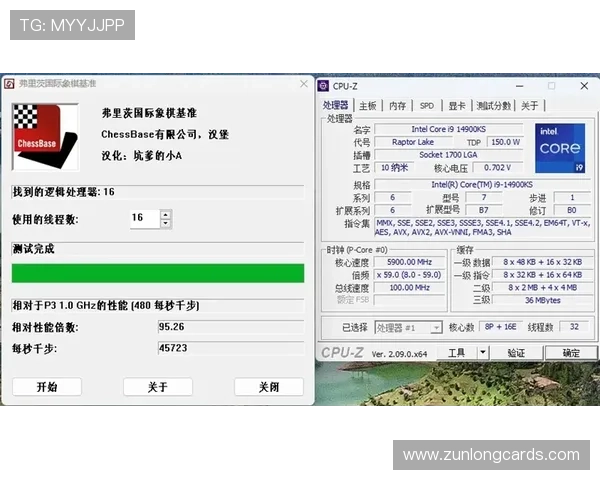Screen dimensions: 600x480
Task: Increase thread count with up arrow
Action: click(x=166, y=214)
